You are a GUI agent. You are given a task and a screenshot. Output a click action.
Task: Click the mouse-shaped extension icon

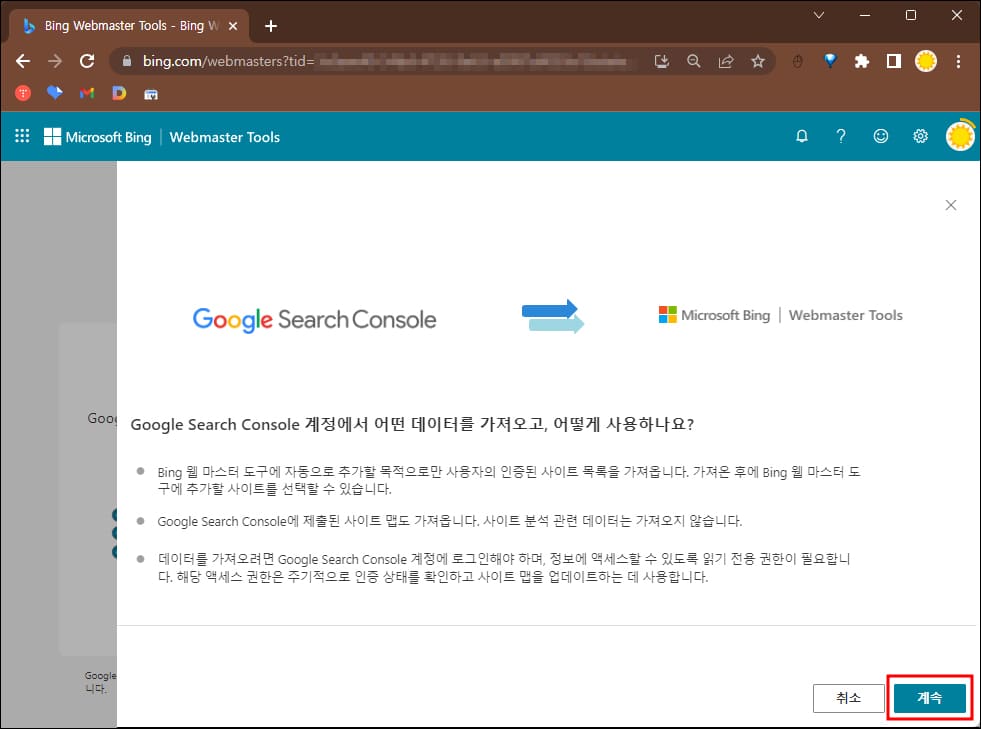tap(797, 61)
